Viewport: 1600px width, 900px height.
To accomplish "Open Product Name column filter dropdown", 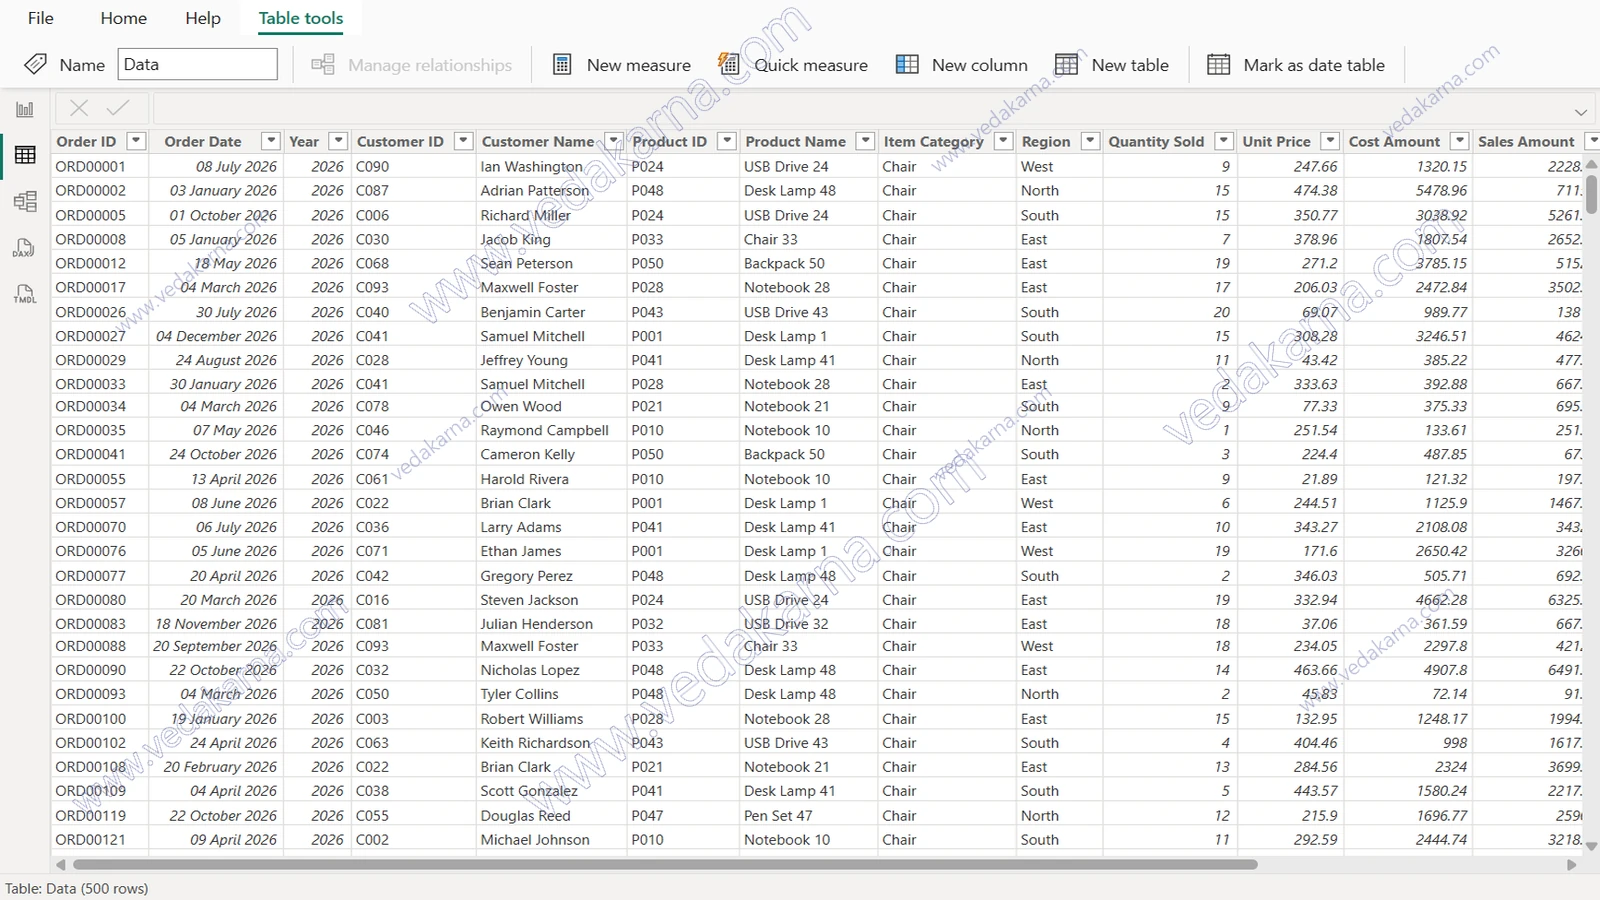I will 866,141.
